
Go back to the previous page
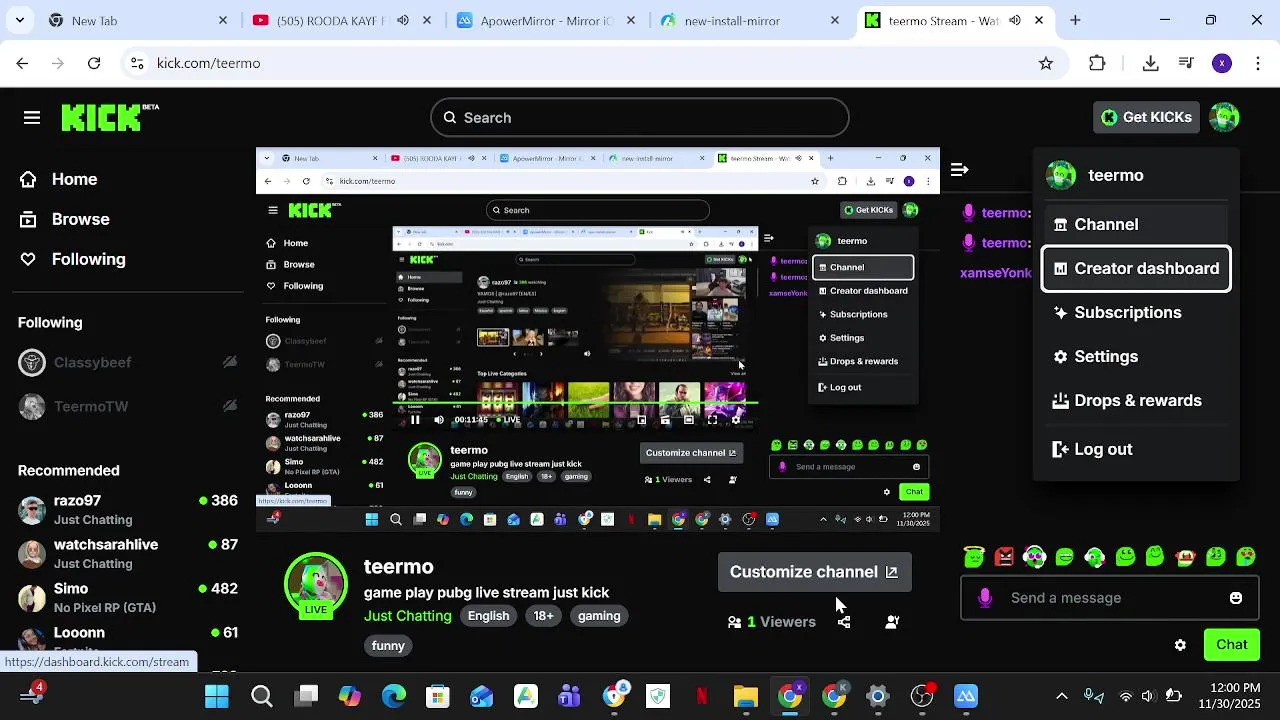(22, 63)
